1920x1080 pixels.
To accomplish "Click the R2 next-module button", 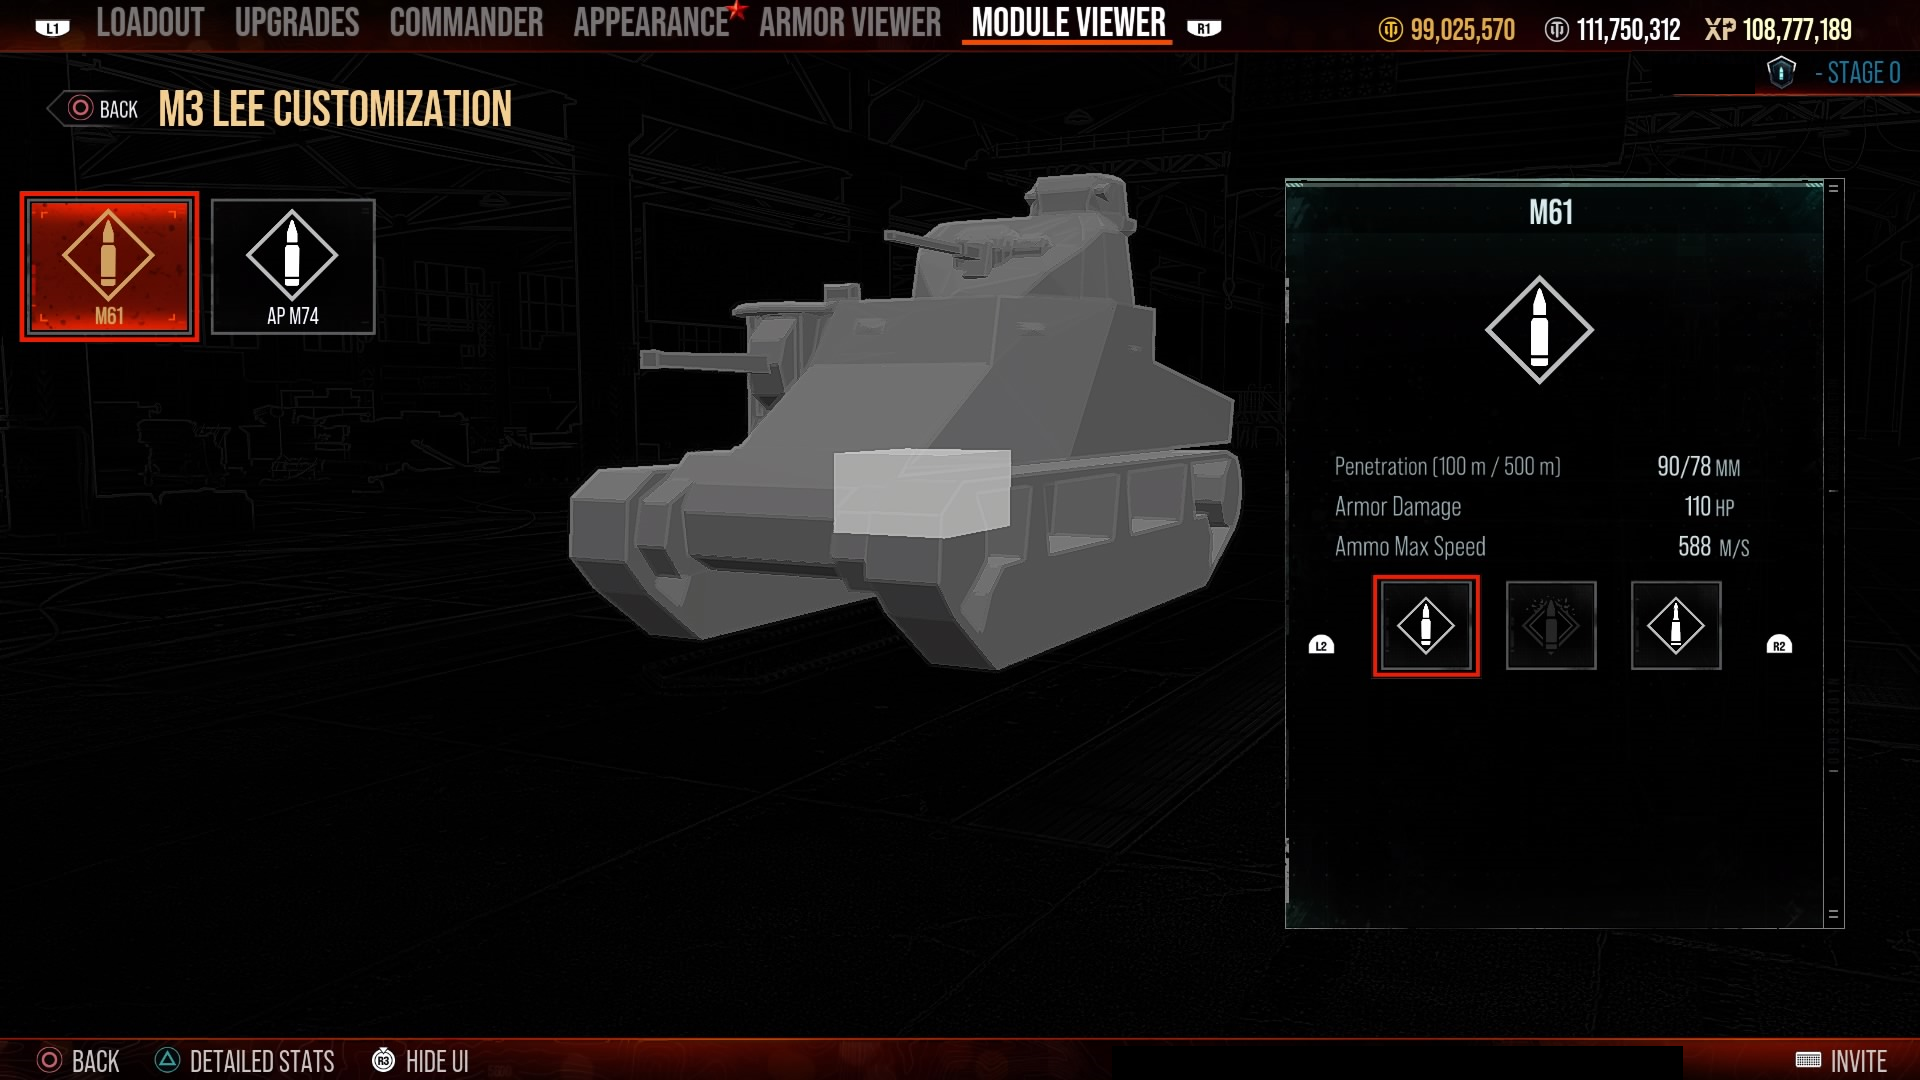I will 1779,645.
